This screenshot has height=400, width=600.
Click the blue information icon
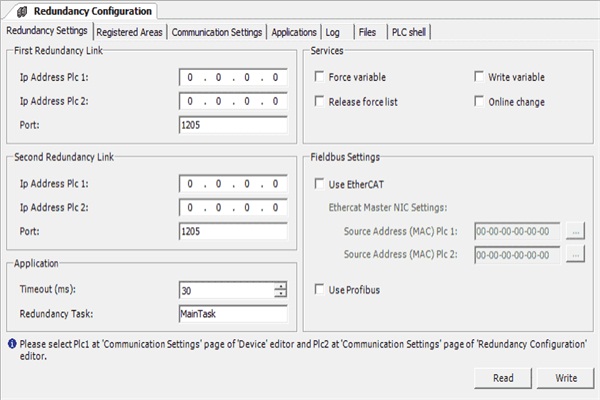tap(11, 343)
